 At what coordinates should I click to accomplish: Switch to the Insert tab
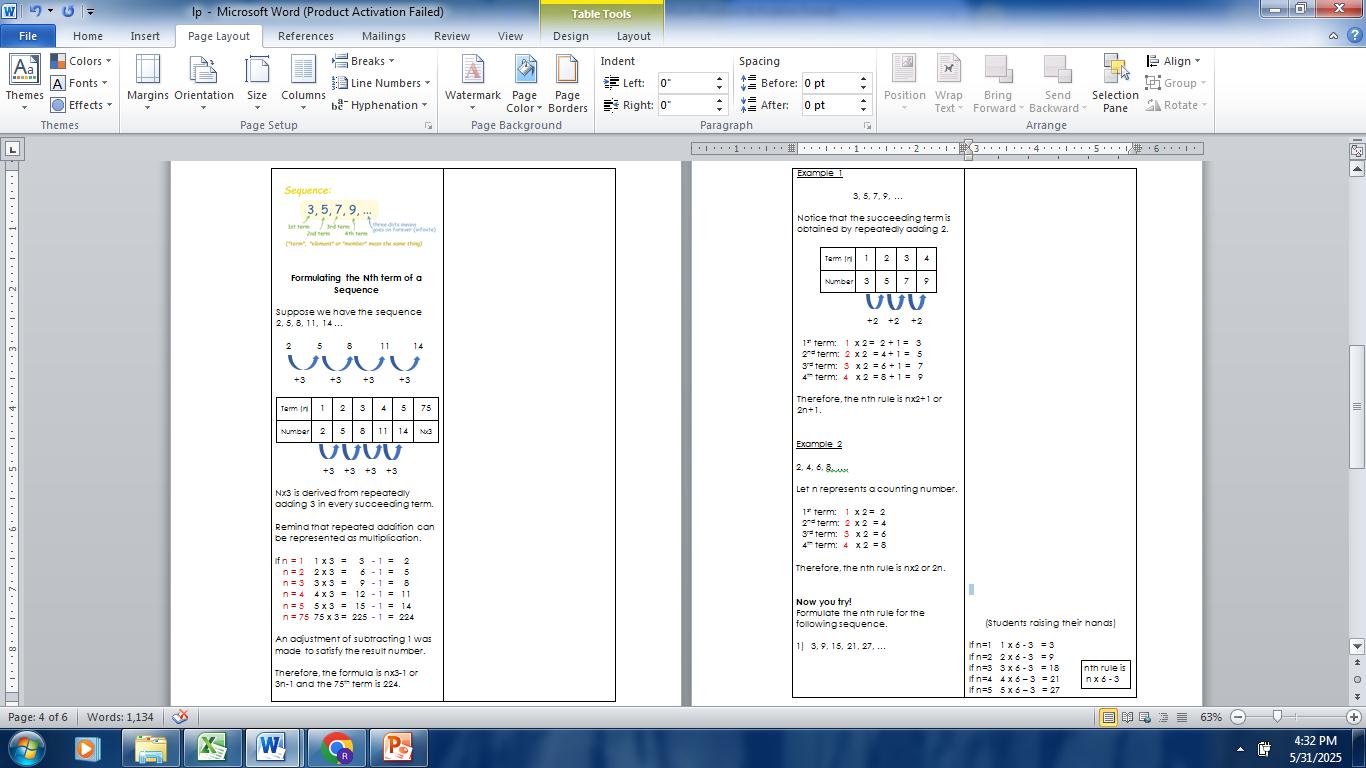coord(145,36)
